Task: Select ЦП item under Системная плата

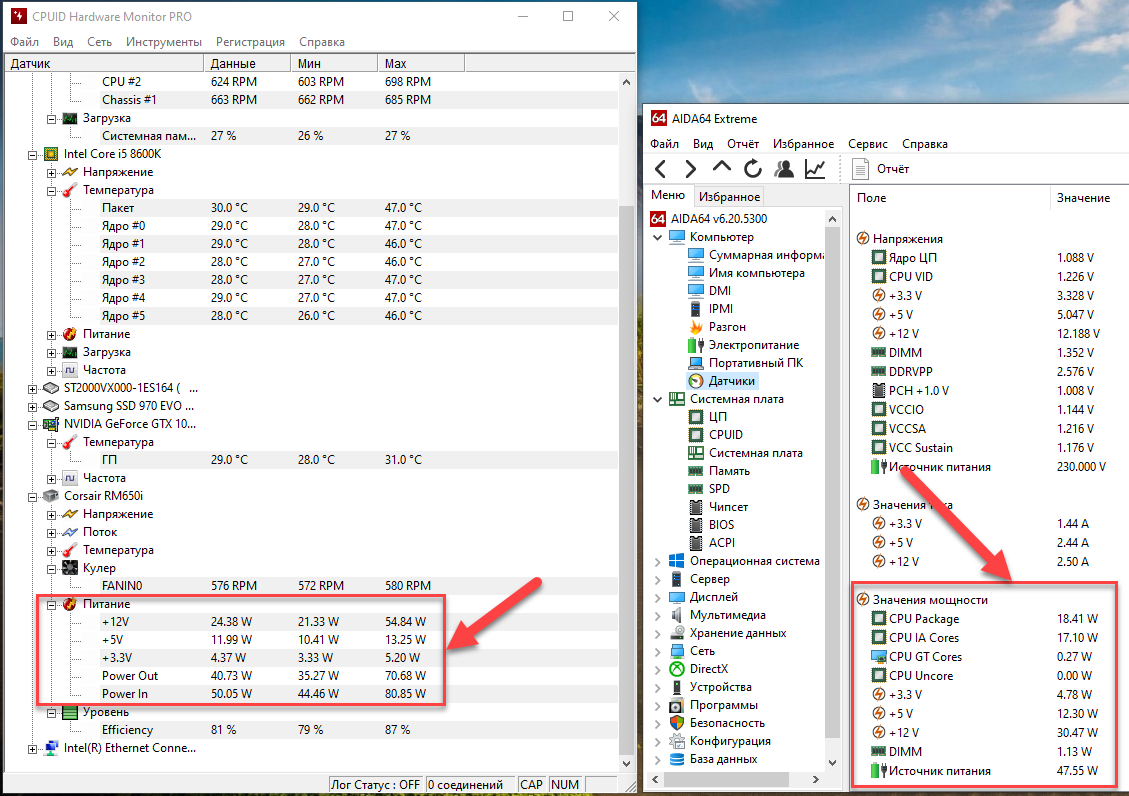Action: click(708, 417)
